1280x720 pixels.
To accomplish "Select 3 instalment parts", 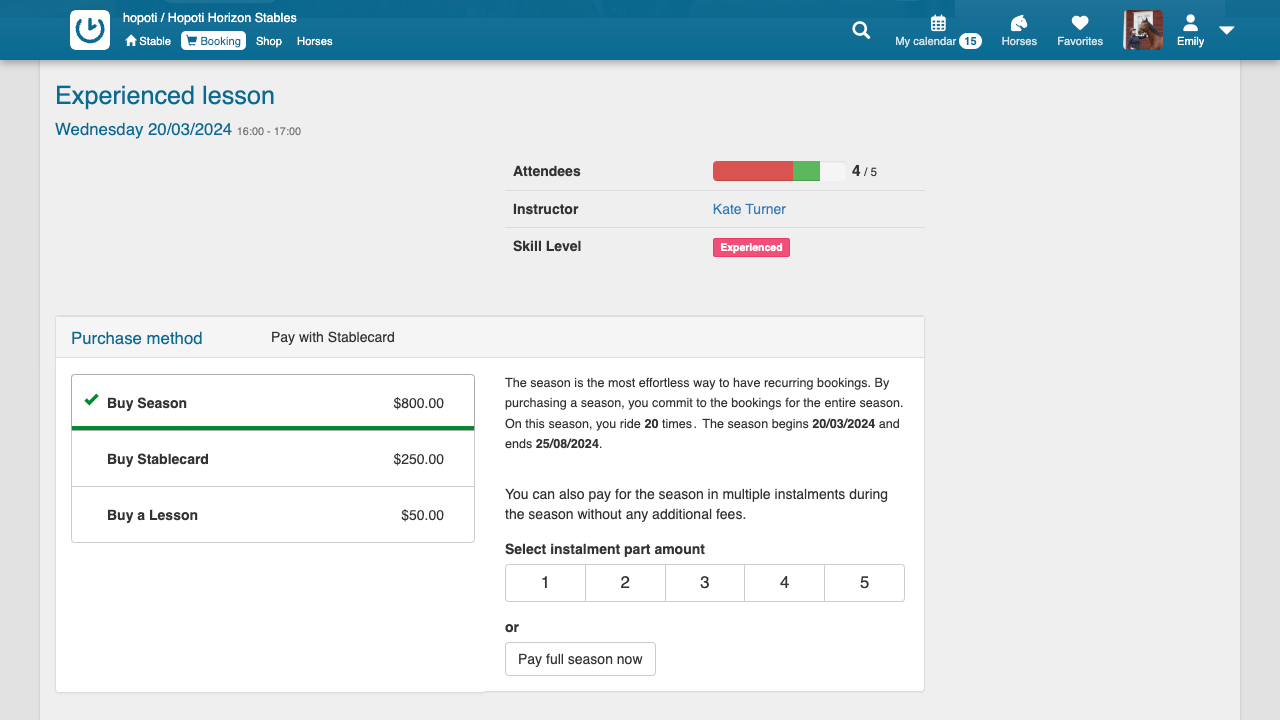I will [x=704, y=583].
